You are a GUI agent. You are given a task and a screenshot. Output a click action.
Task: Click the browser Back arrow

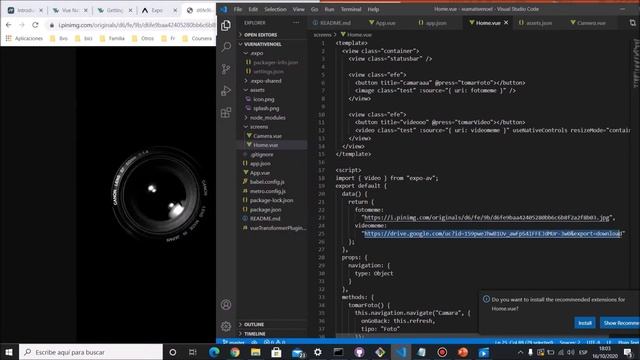9,25
